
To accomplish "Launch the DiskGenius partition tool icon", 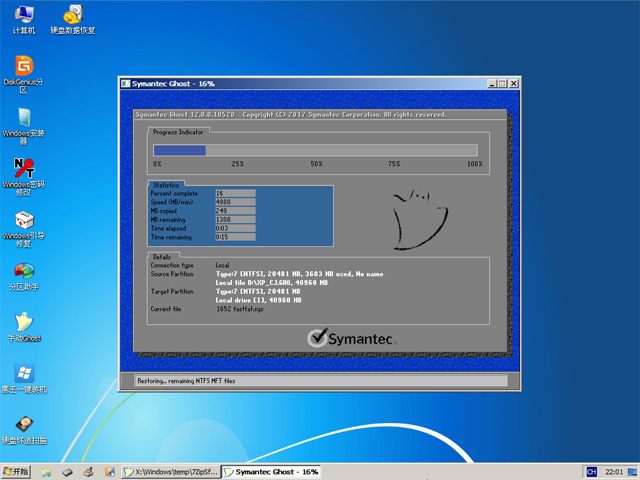I will 23,67.
